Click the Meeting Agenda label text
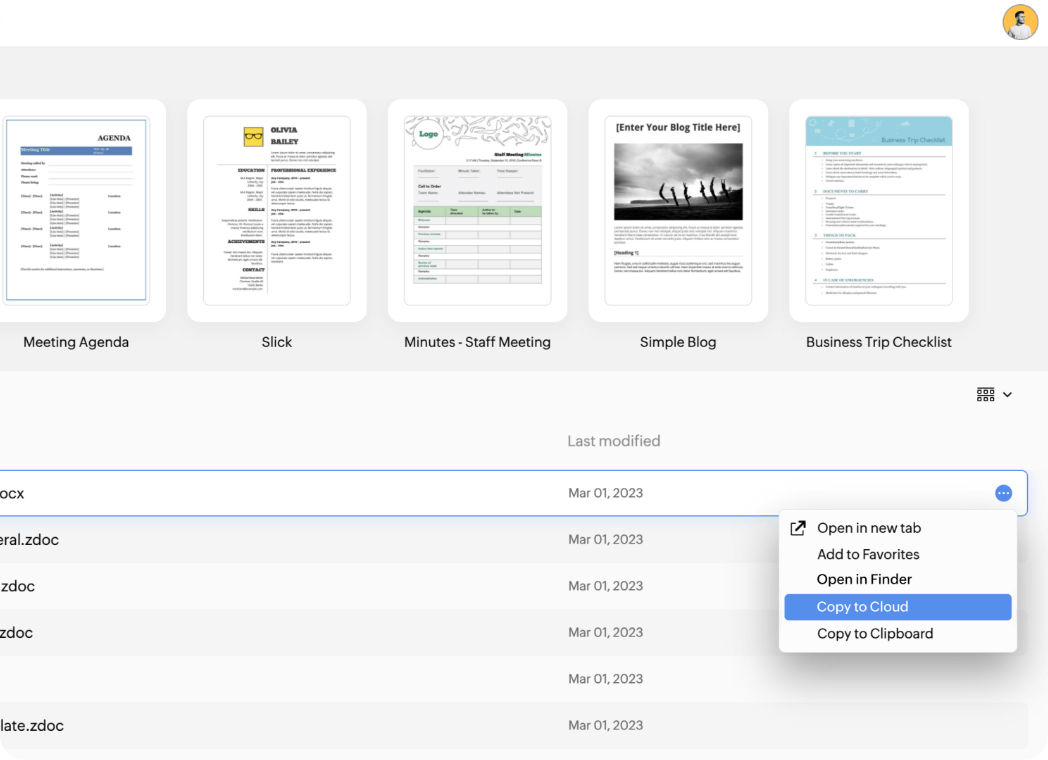The width and height of the screenshot is (1048, 760). pyautogui.click(x=76, y=342)
